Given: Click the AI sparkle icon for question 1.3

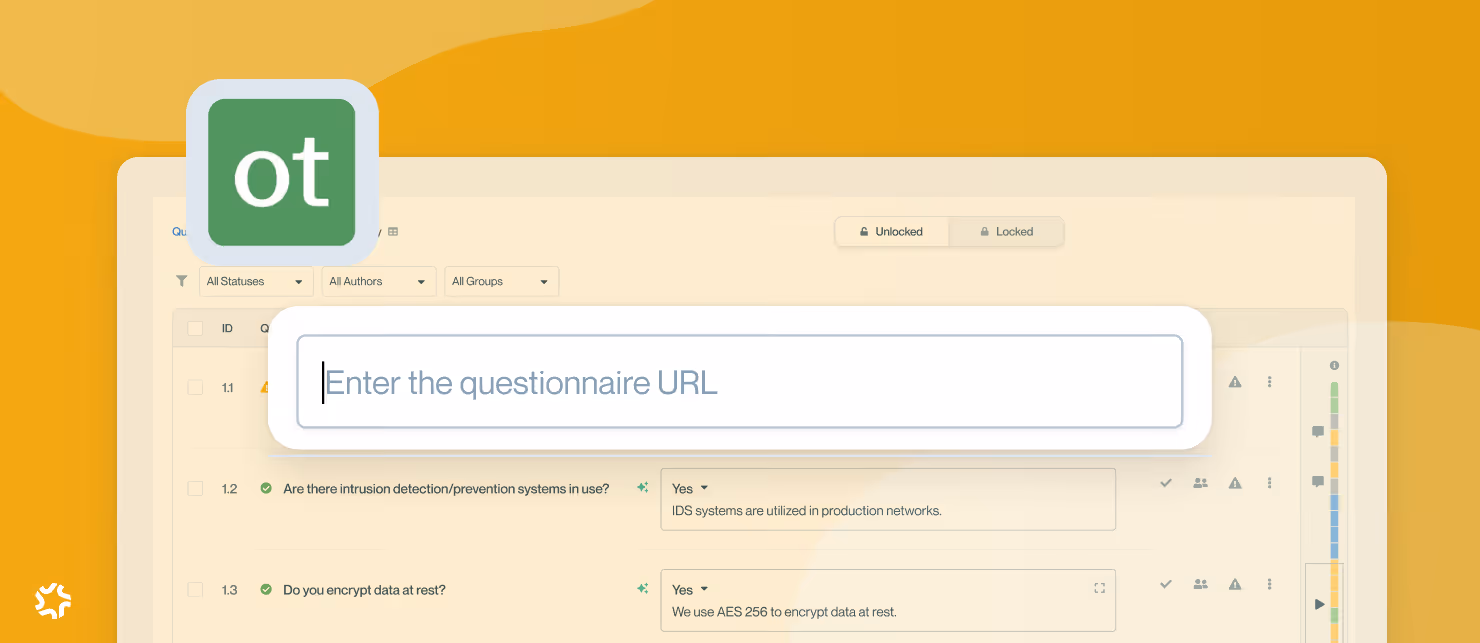Looking at the screenshot, I should pyautogui.click(x=643, y=589).
